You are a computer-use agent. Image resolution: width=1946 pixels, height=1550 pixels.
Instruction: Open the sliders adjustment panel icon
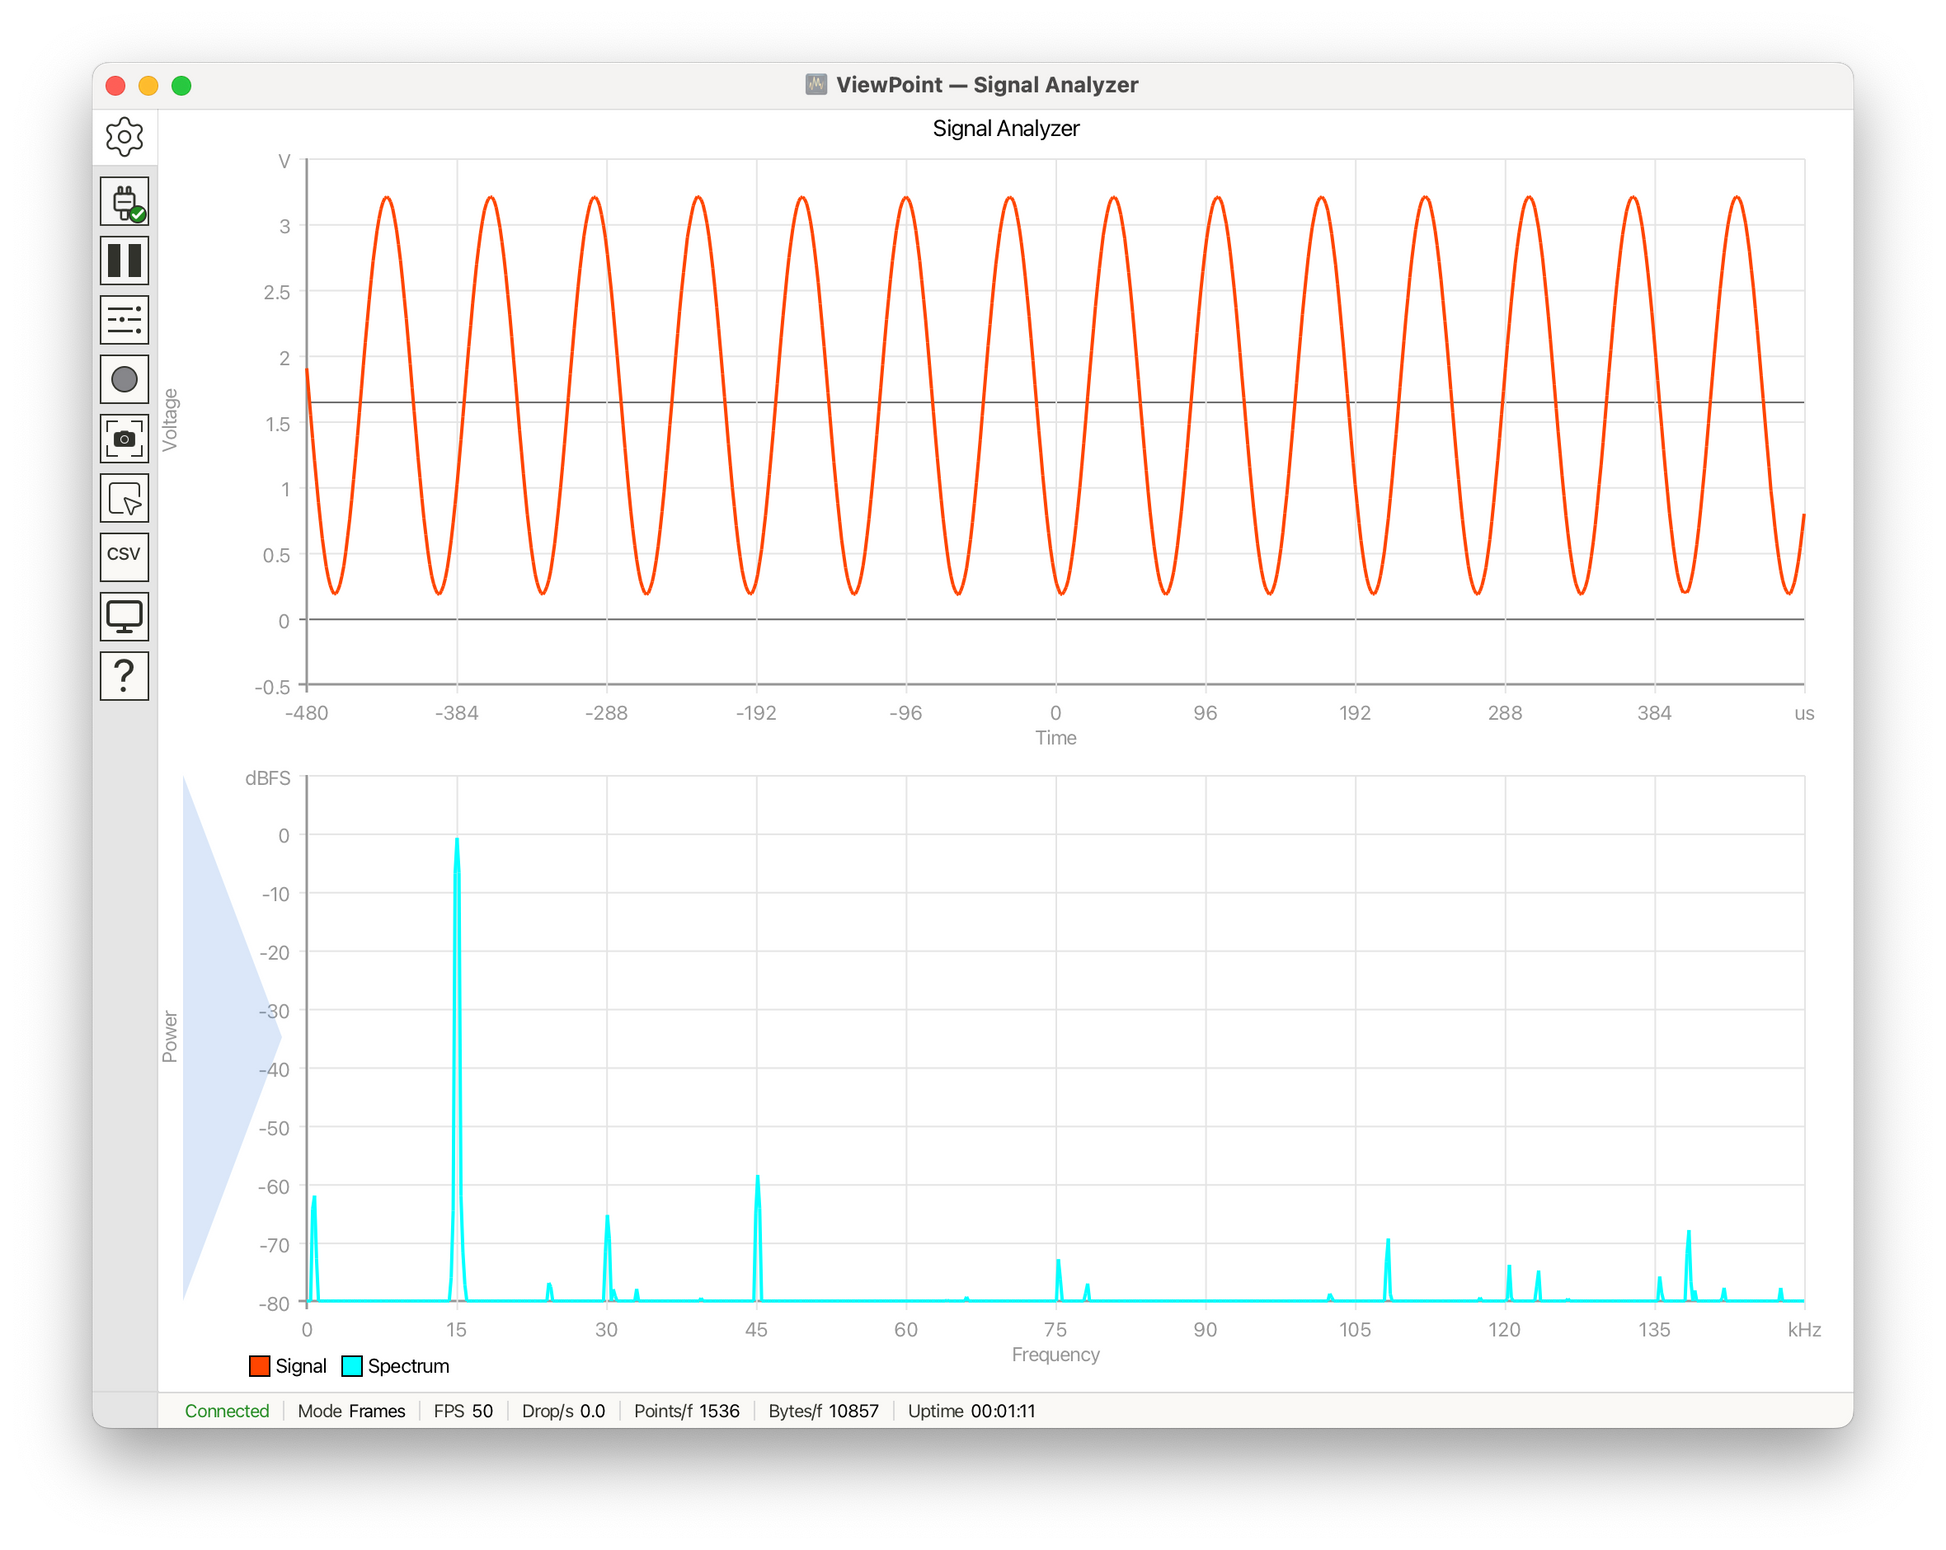click(124, 320)
